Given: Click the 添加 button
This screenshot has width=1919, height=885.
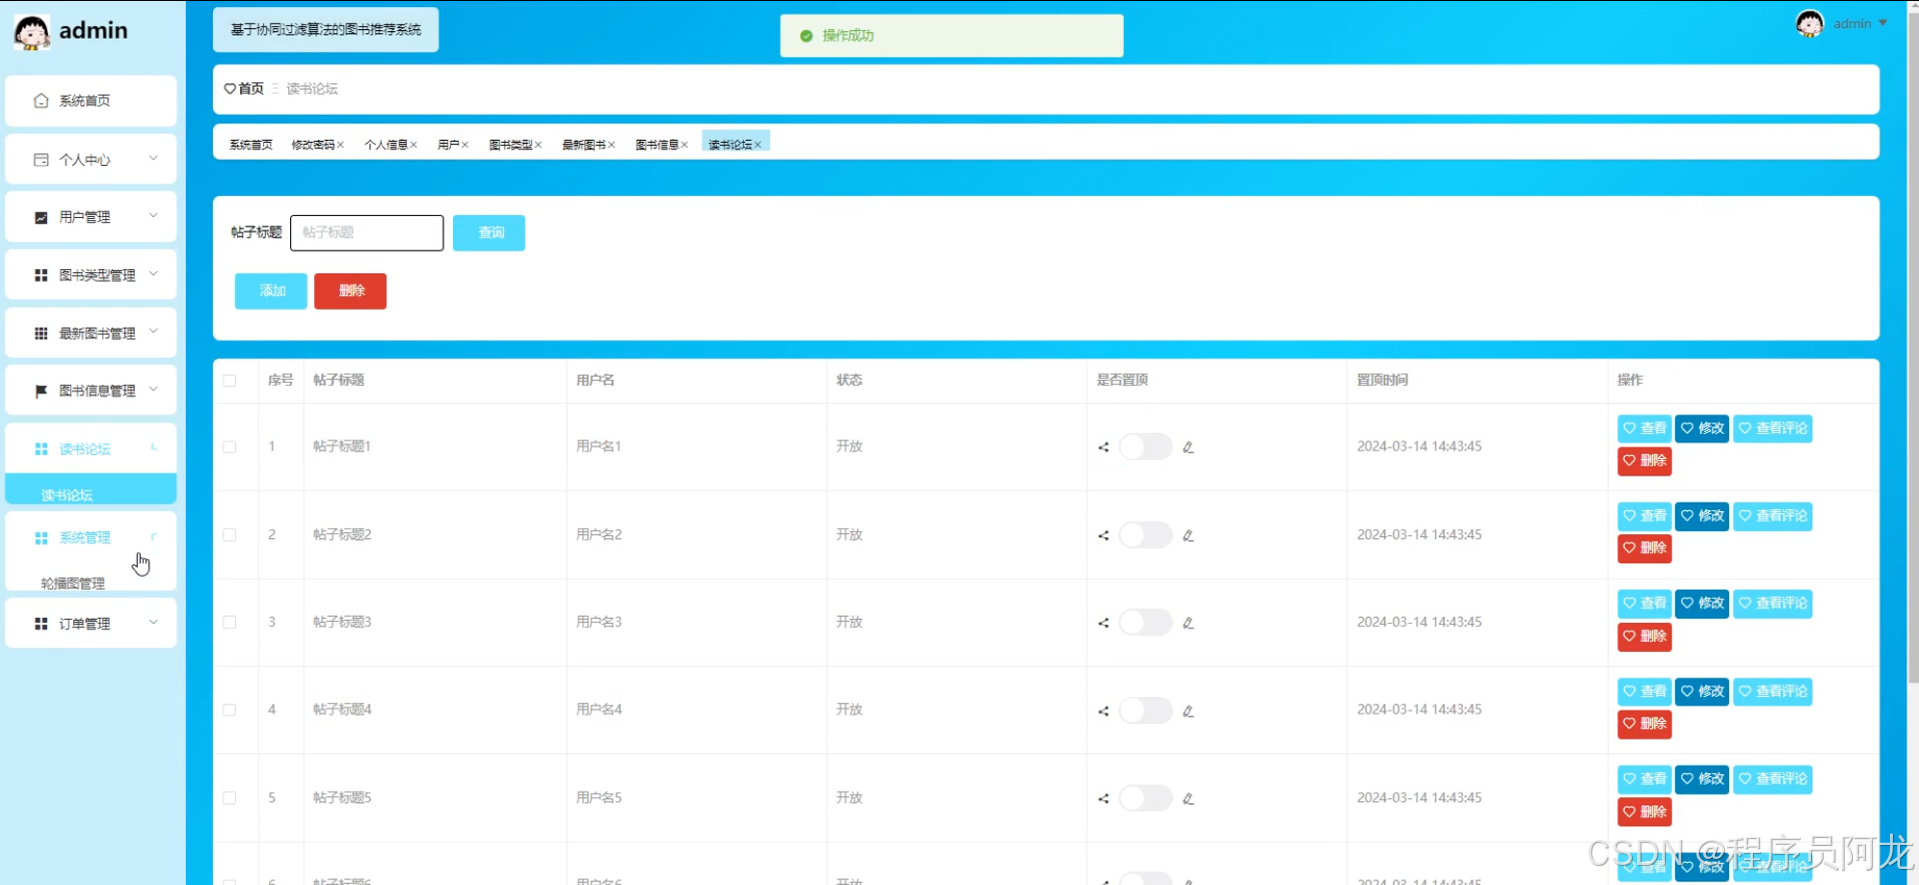Looking at the screenshot, I should [x=271, y=291].
